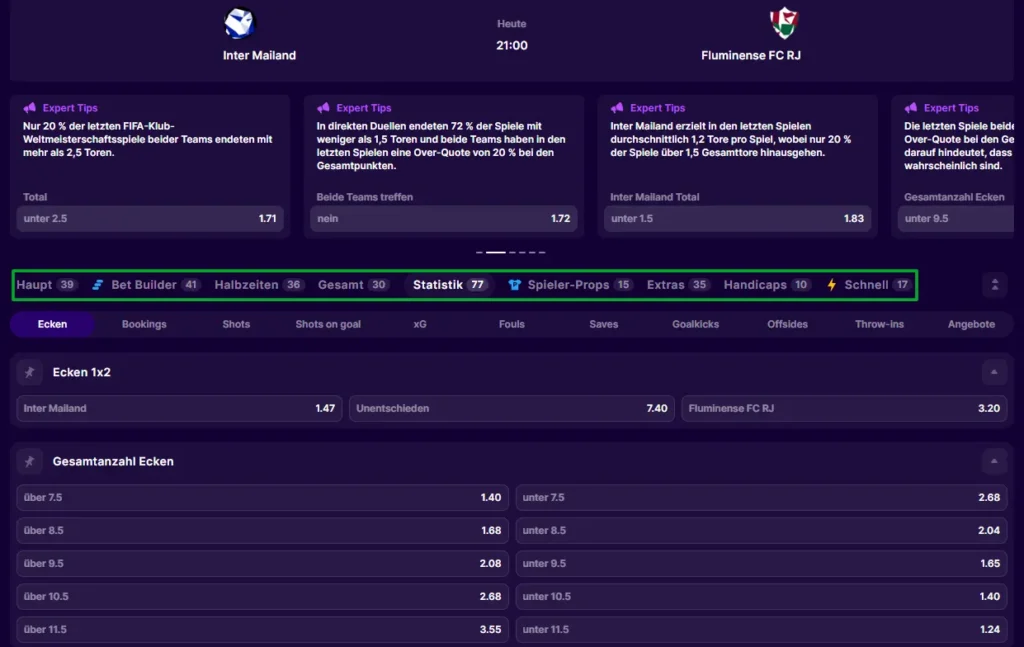Click the Fluminense FC RJ team crest
This screenshot has width=1024, height=647.
click(x=783, y=24)
